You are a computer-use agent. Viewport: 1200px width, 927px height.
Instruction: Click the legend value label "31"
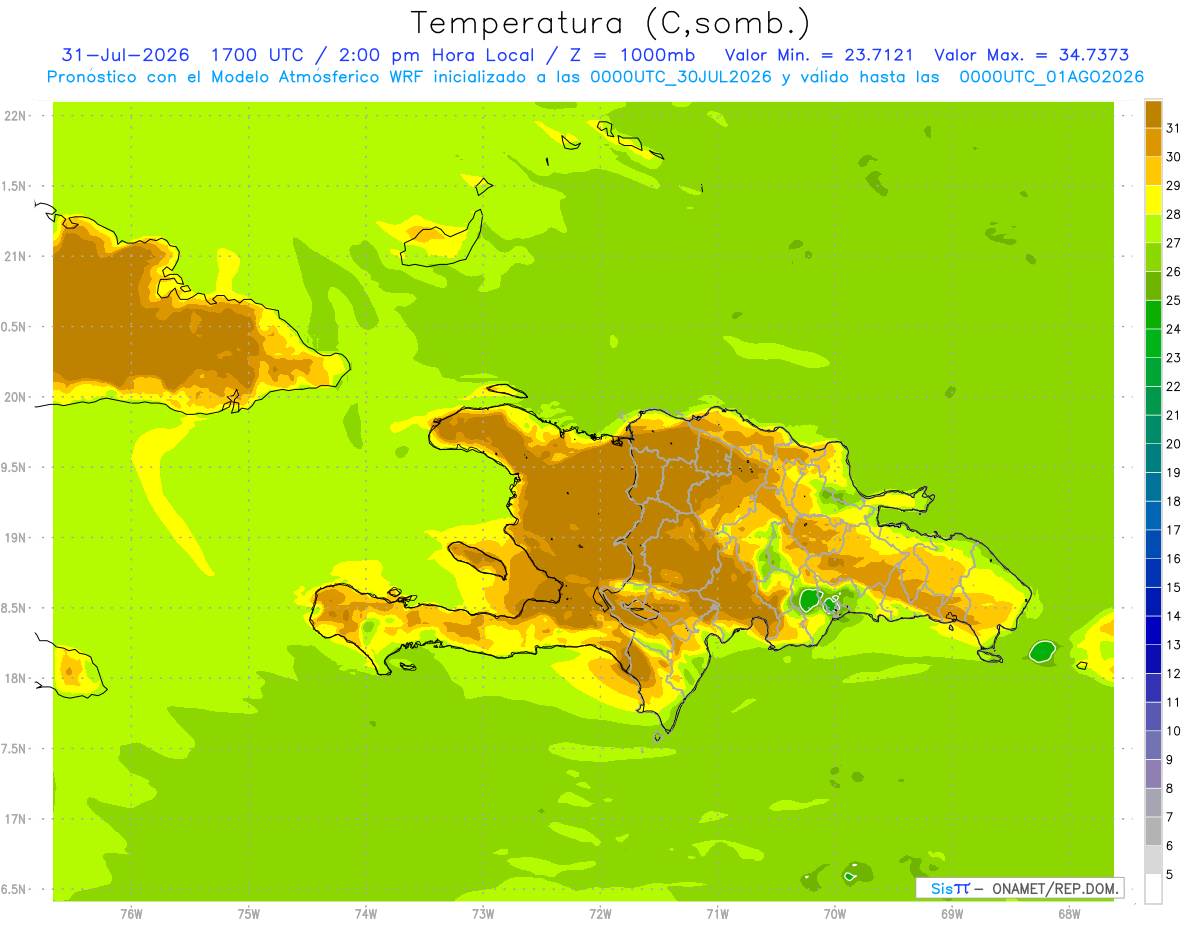pyautogui.click(x=1173, y=128)
